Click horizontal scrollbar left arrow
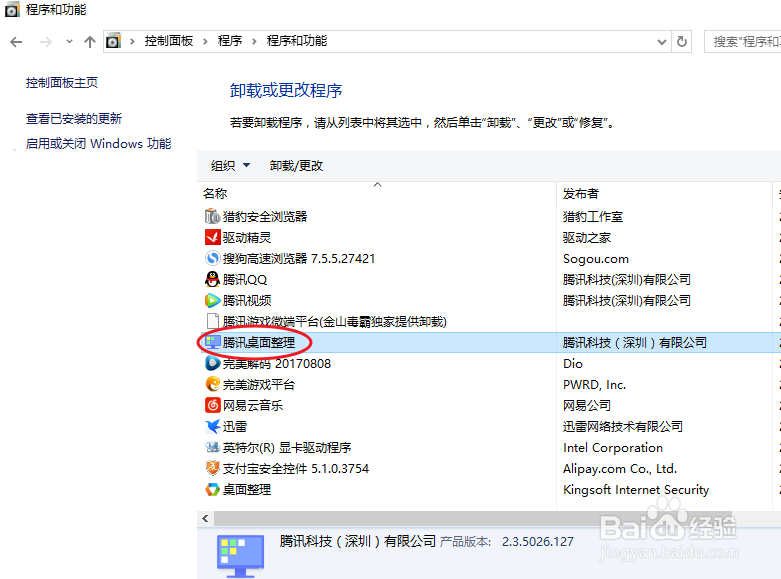Viewport: 781px width, 579px height. point(205,519)
